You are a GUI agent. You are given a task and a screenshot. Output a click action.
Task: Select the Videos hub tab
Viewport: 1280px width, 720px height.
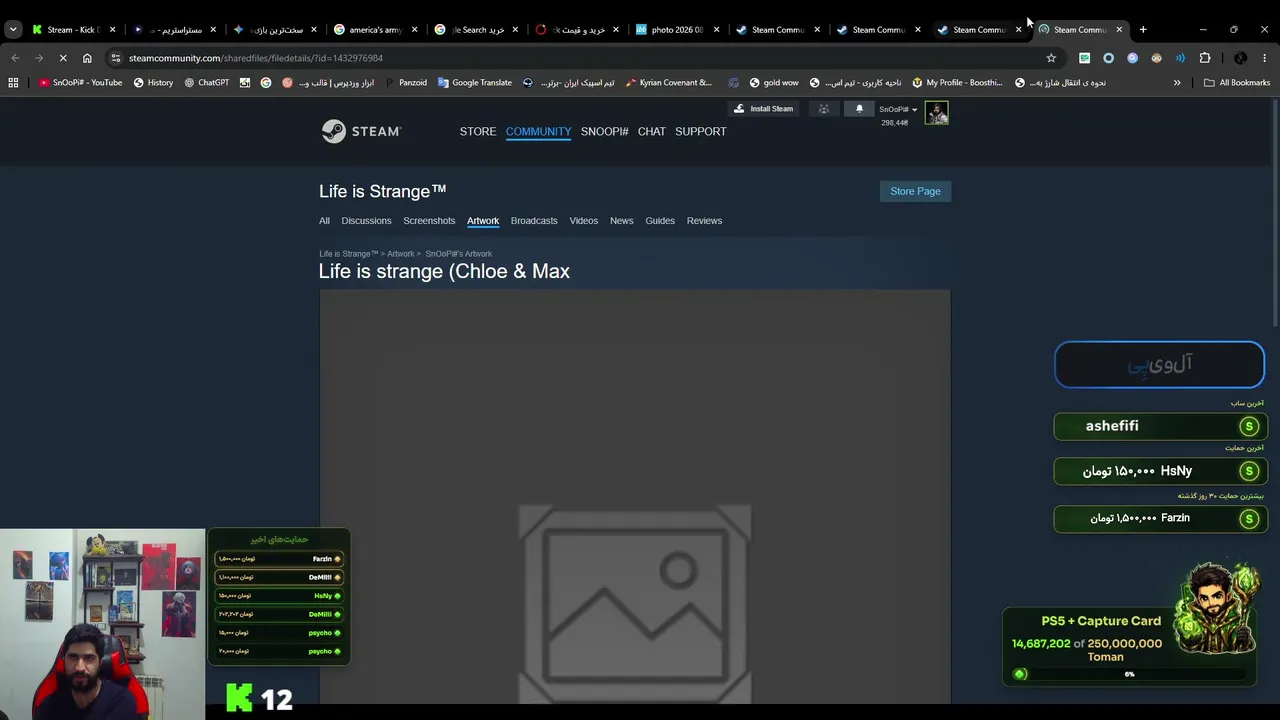[584, 221]
